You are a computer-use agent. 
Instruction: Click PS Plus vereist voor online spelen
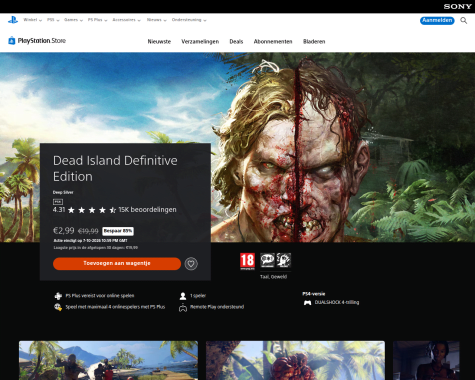pyautogui.click(x=100, y=296)
